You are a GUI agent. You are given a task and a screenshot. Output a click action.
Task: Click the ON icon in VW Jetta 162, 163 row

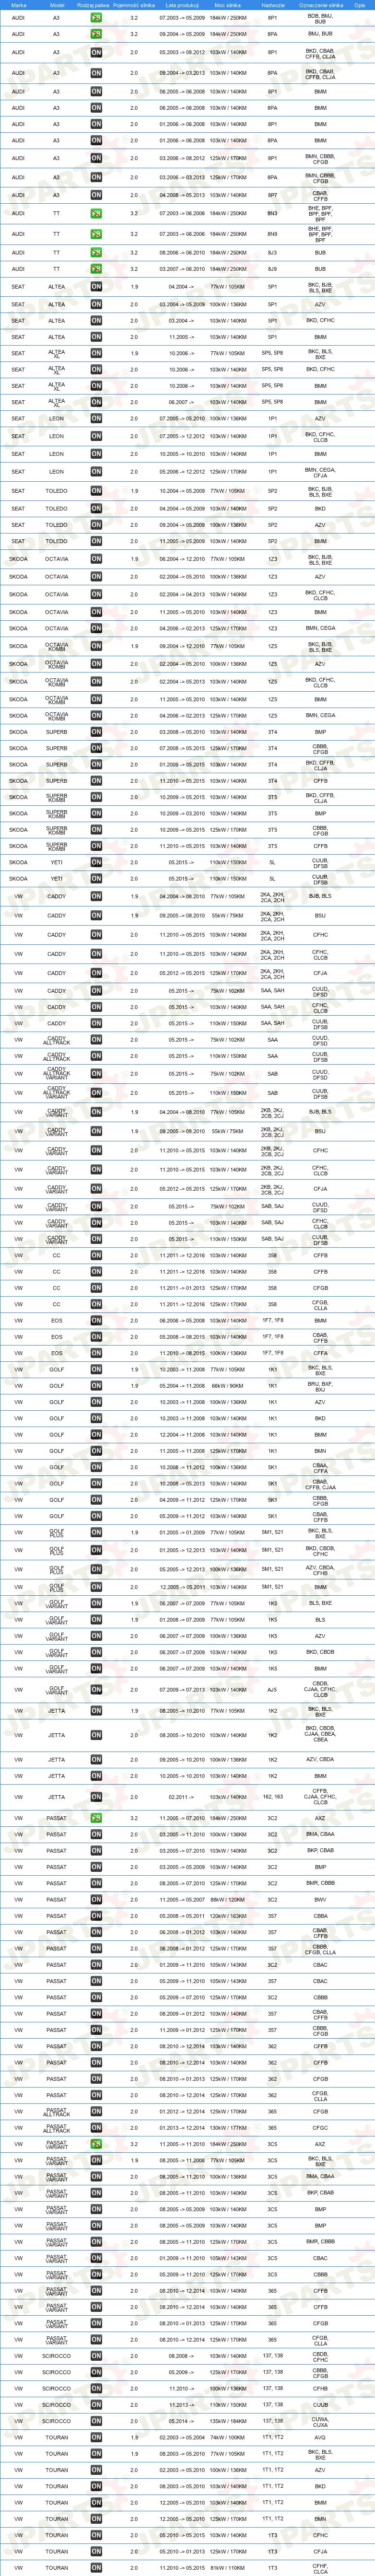coord(96,1797)
